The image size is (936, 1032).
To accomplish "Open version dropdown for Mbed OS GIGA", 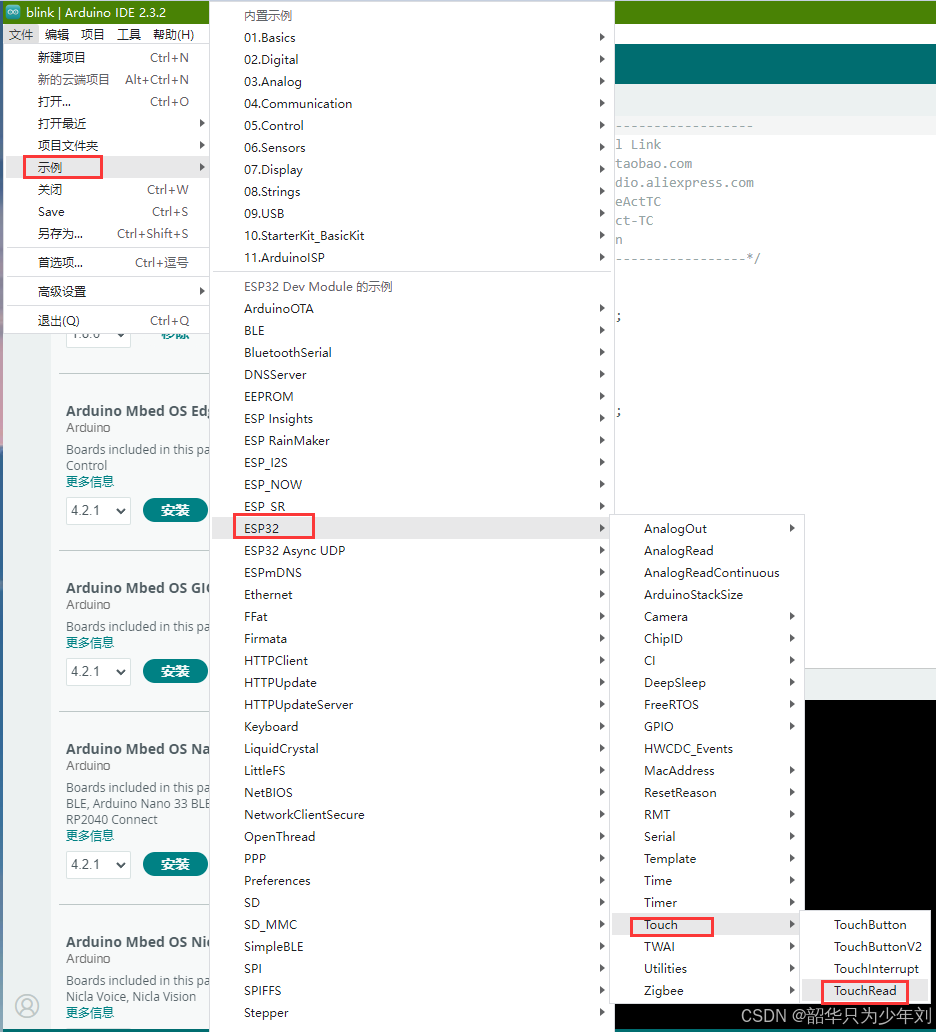I will tap(98, 672).
